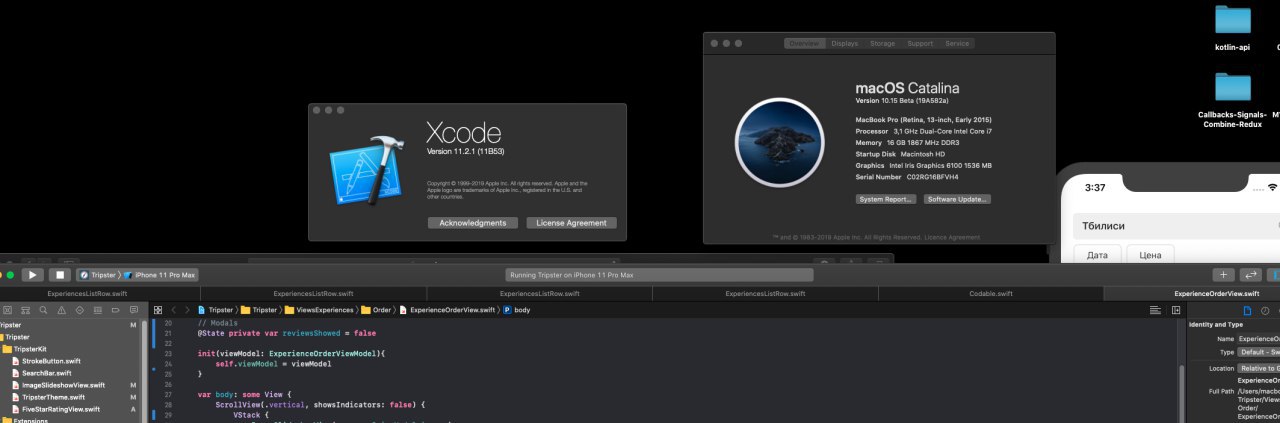Show the History inspector clock icon

click(x=1265, y=310)
